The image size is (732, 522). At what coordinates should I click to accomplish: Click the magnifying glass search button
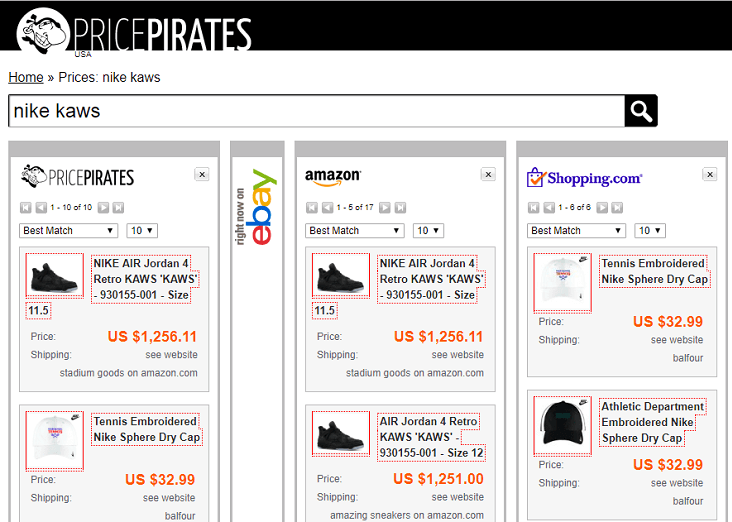tap(641, 111)
